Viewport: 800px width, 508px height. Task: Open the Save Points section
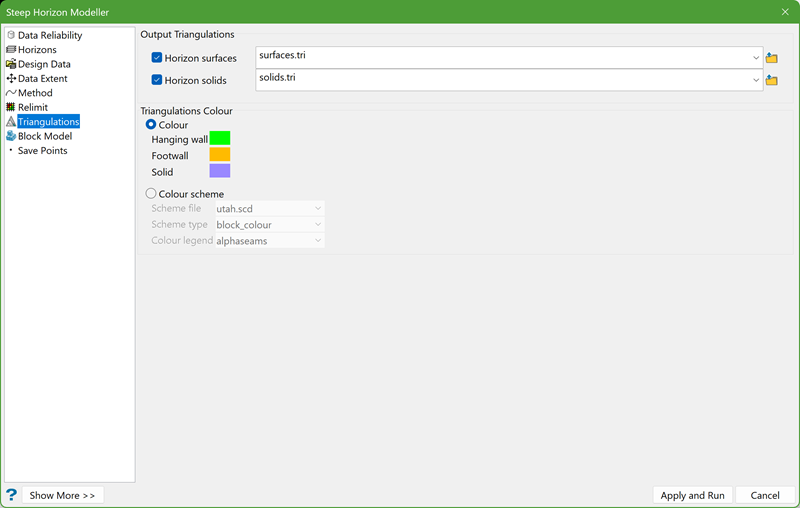coord(42,150)
